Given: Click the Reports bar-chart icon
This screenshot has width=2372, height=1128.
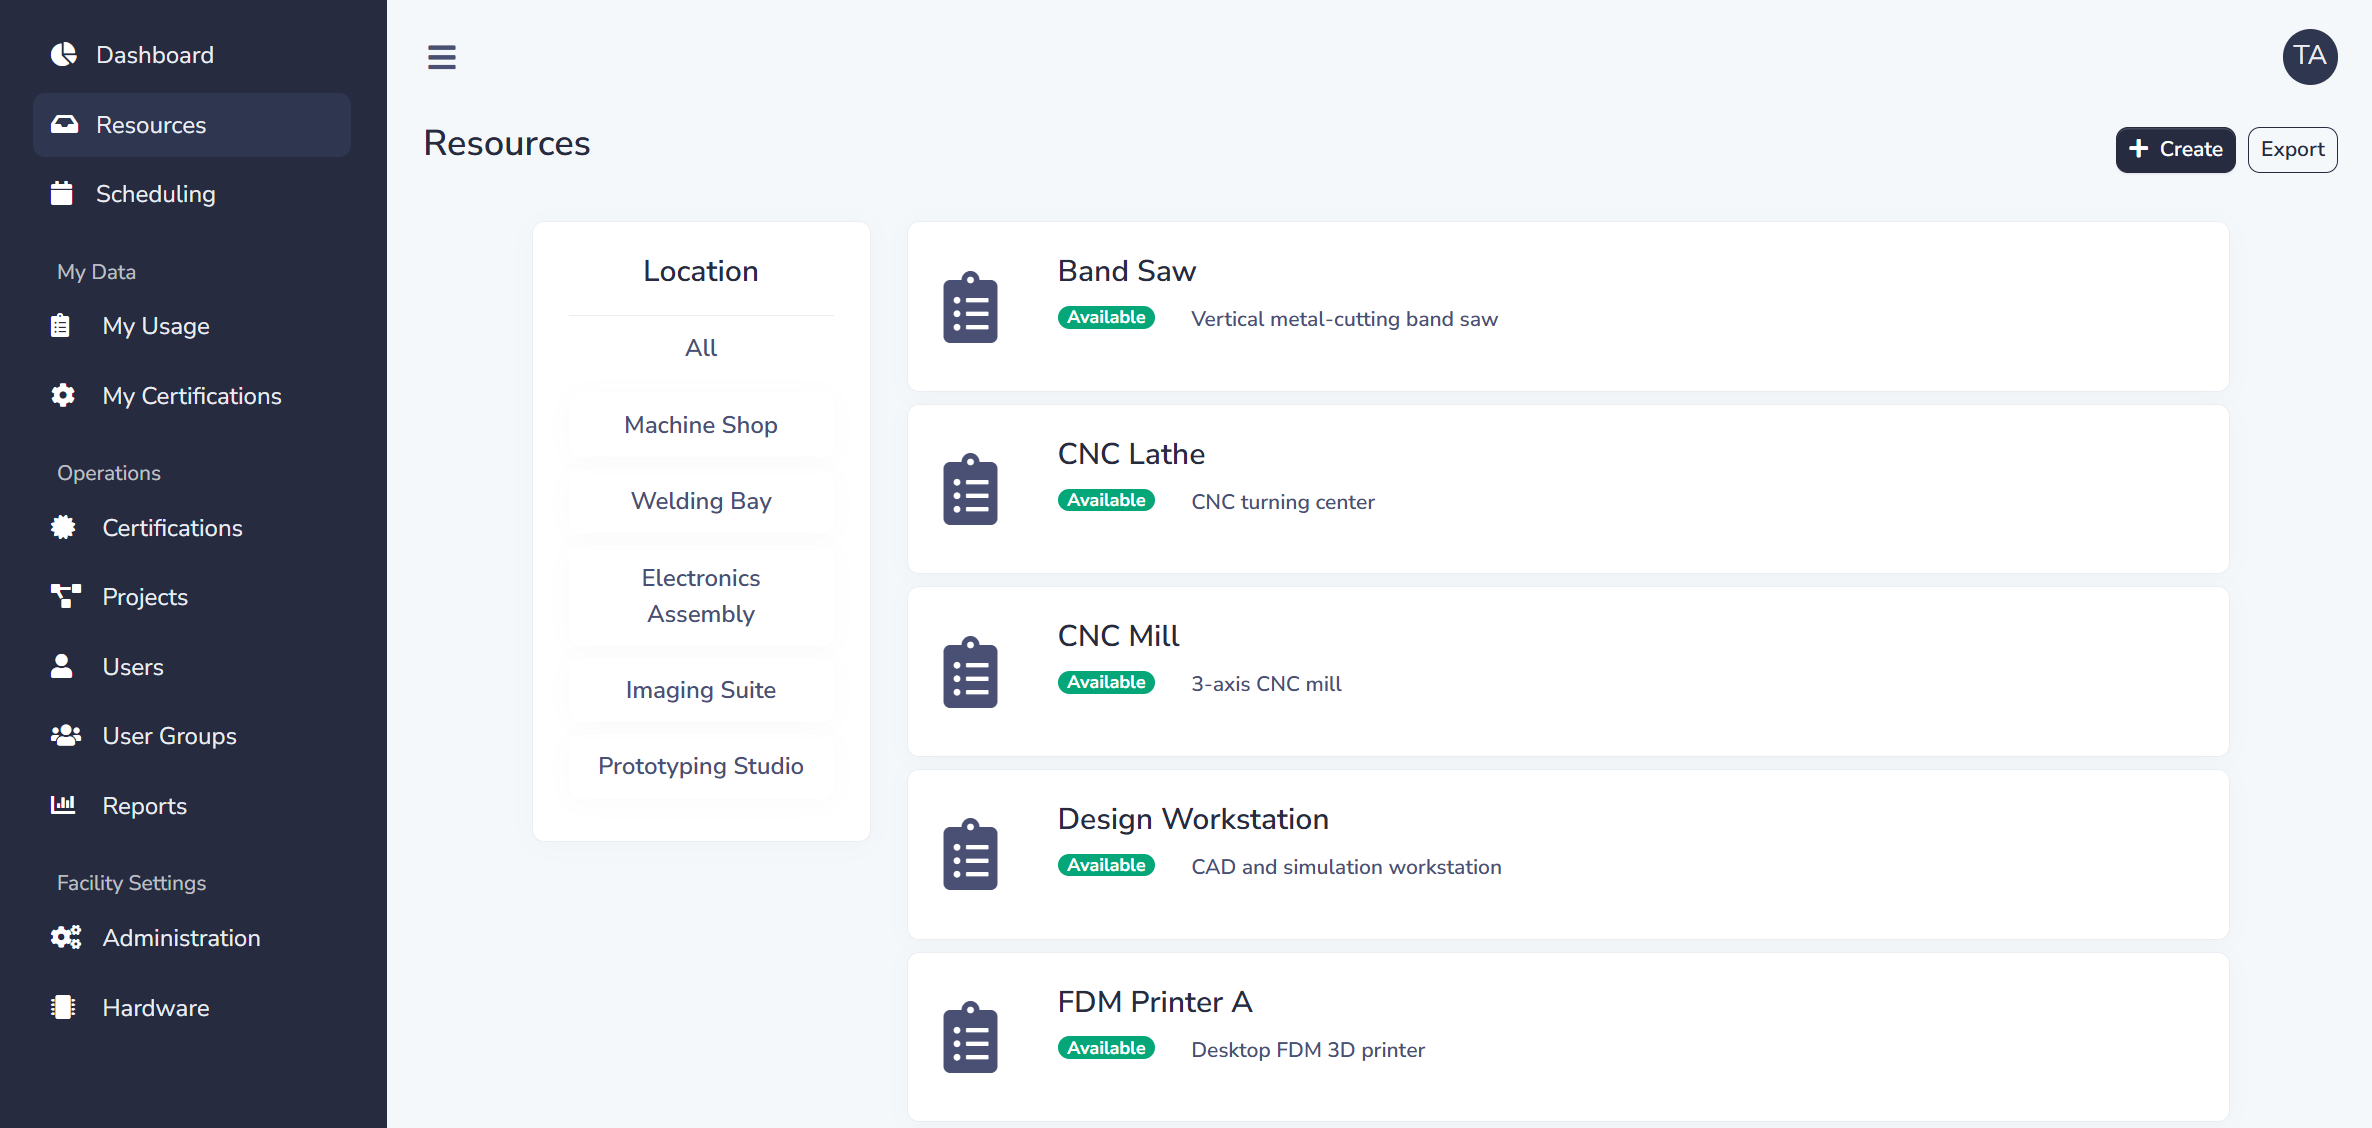Looking at the screenshot, I should [63, 804].
